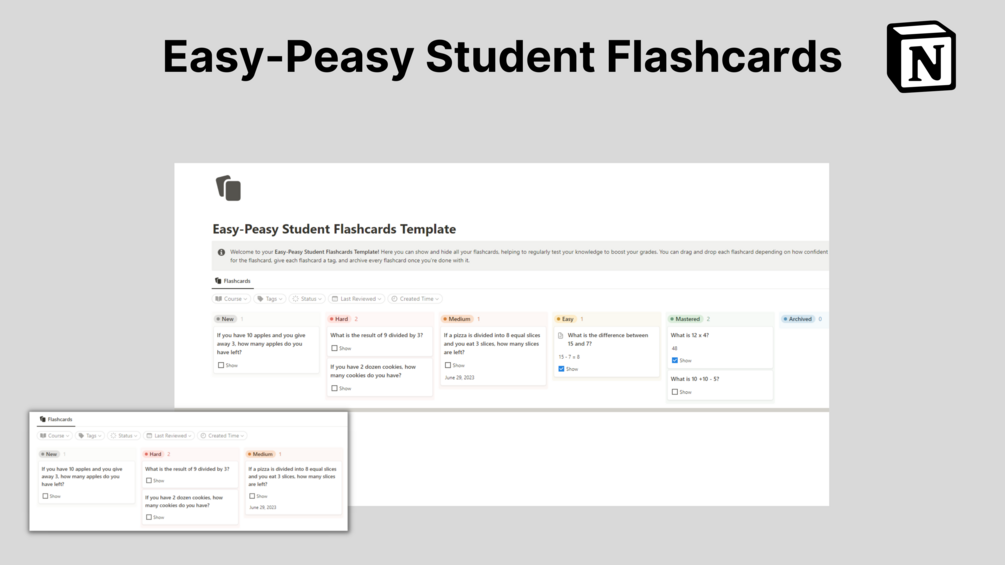This screenshot has width=1005, height=565.
Task: Click the Notion logo in the banner
Action: 921,56
